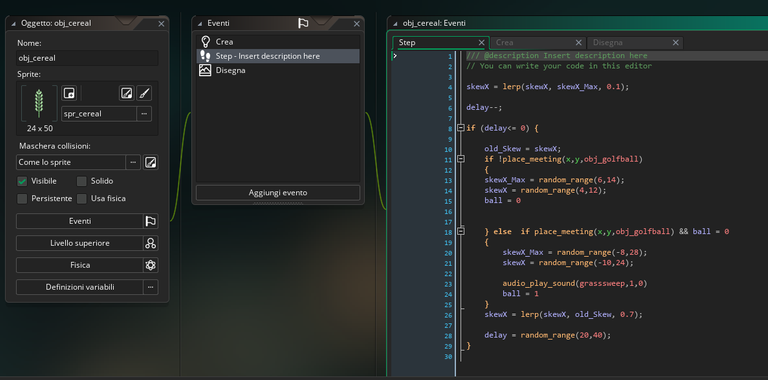The height and width of the screenshot is (380, 768).
Task: Collapse code fold at line 18
Action: [x=460, y=231]
